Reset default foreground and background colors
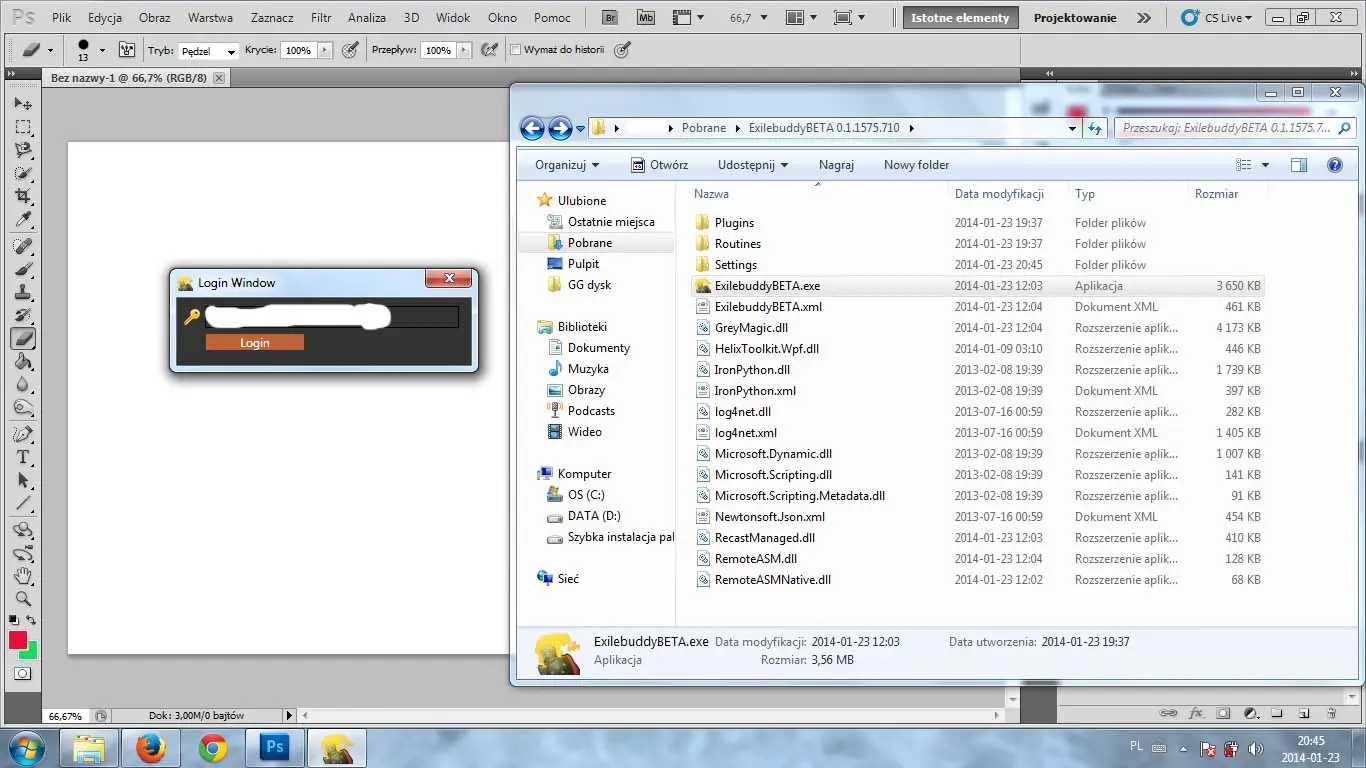The width and height of the screenshot is (1366, 768). 14,621
